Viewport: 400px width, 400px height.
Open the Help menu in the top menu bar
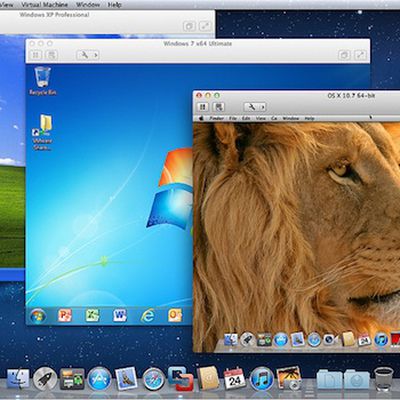(x=114, y=5)
